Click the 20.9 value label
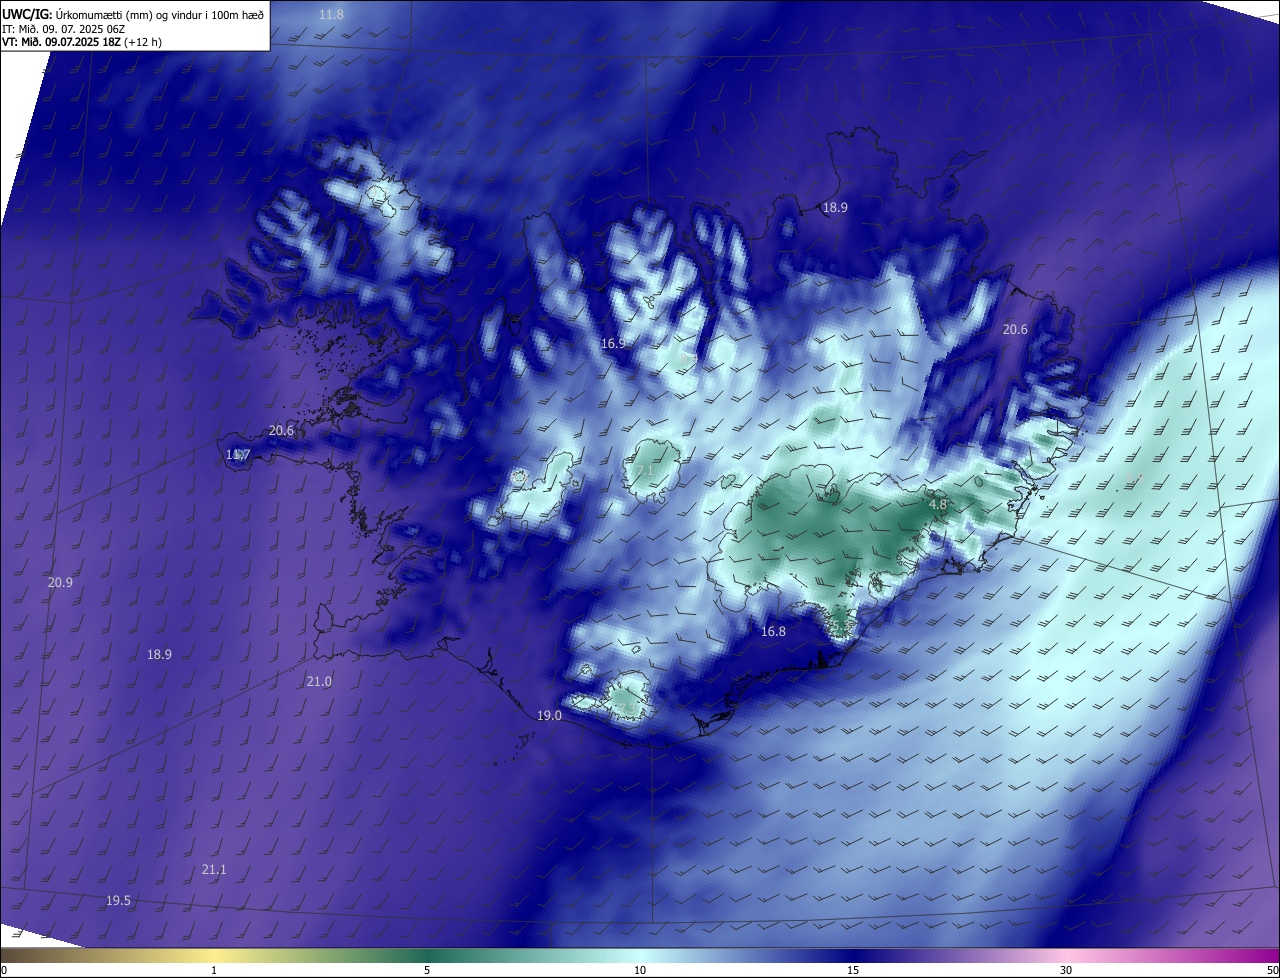This screenshot has height=978, width=1280. [x=60, y=582]
